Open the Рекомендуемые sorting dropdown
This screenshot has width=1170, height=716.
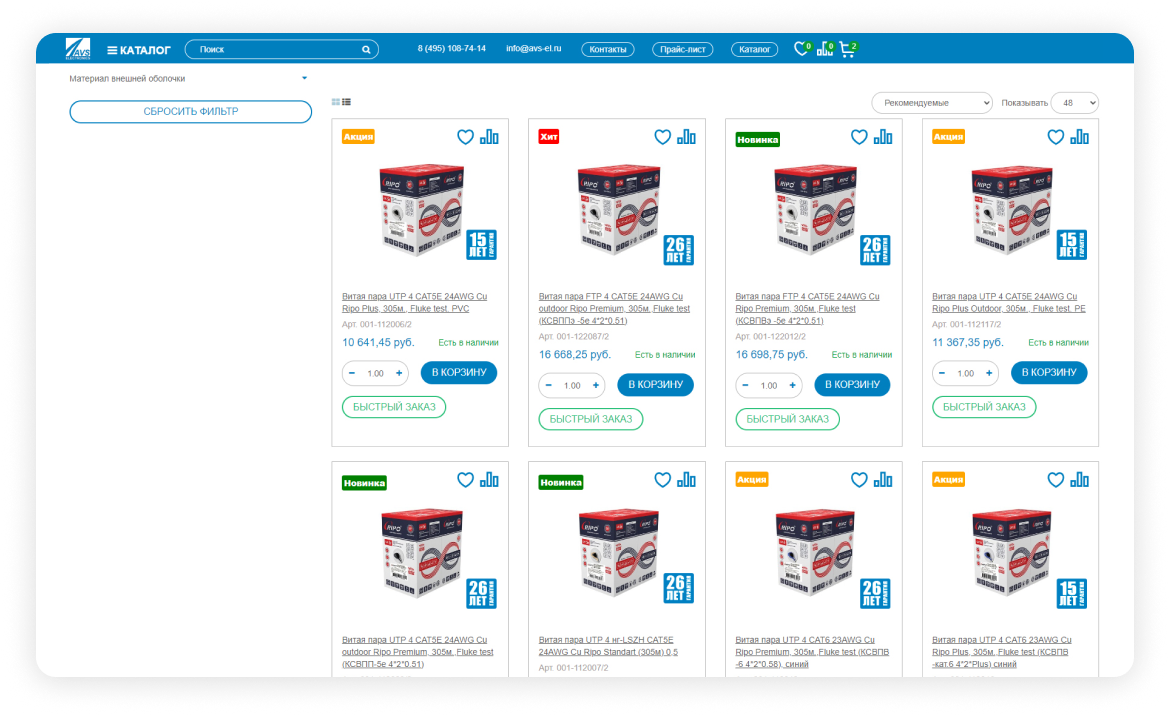point(932,103)
